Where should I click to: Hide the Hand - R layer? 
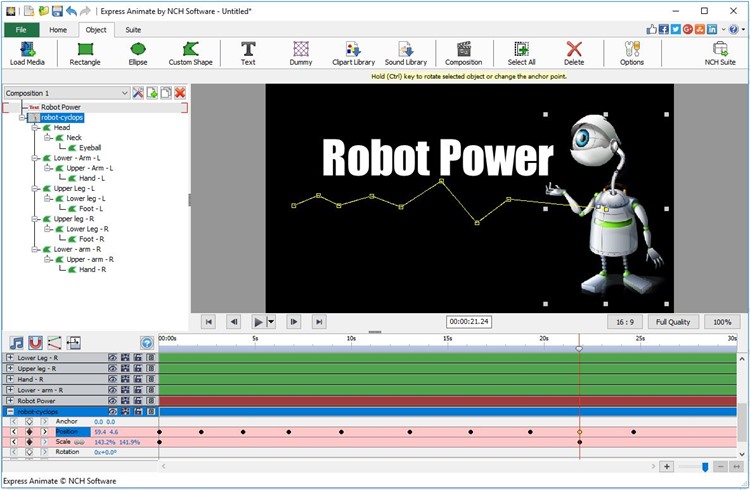tap(113, 379)
